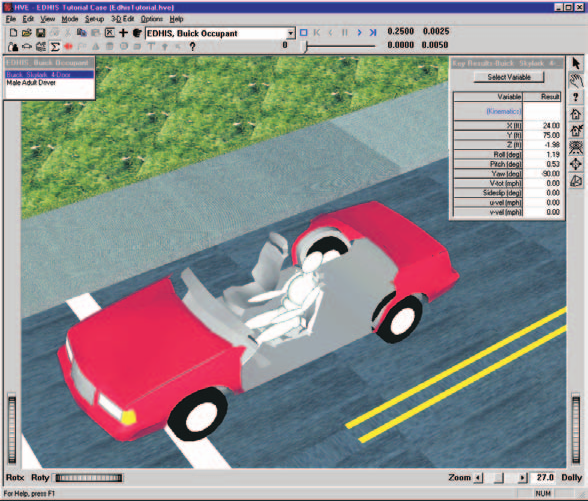This screenshot has height=501, width=588.
Task: Click the Roty horizontal thumbwheel
Action: pos(89,478)
